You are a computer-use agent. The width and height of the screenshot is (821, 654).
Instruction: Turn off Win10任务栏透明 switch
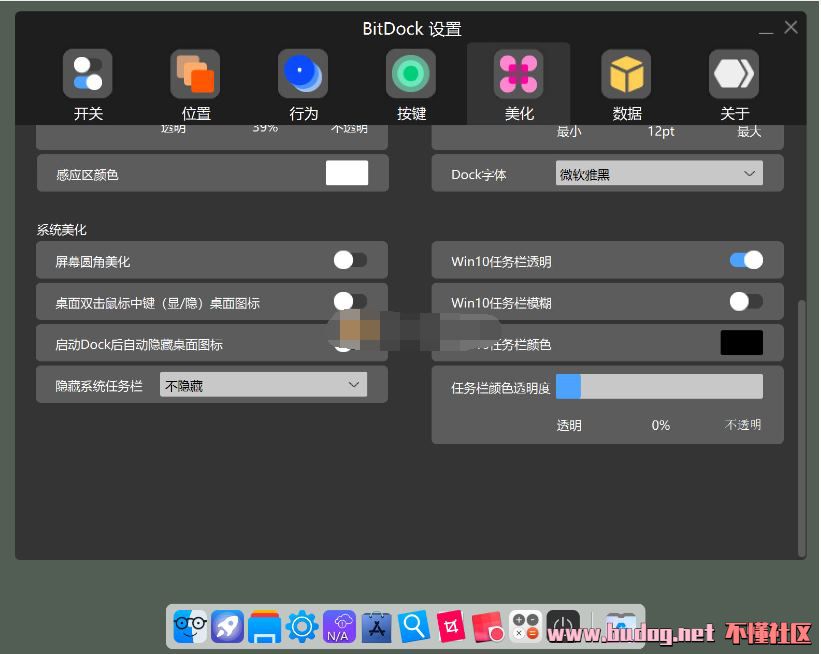[x=746, y=260]
